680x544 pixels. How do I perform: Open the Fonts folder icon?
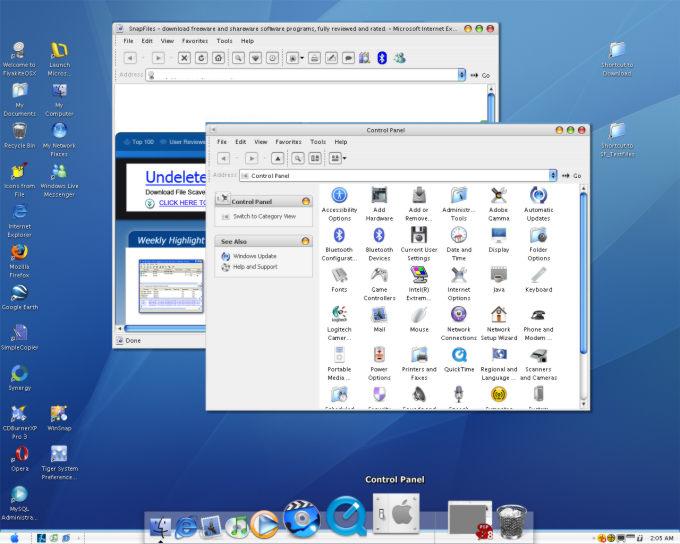click(x=339, y=280)
